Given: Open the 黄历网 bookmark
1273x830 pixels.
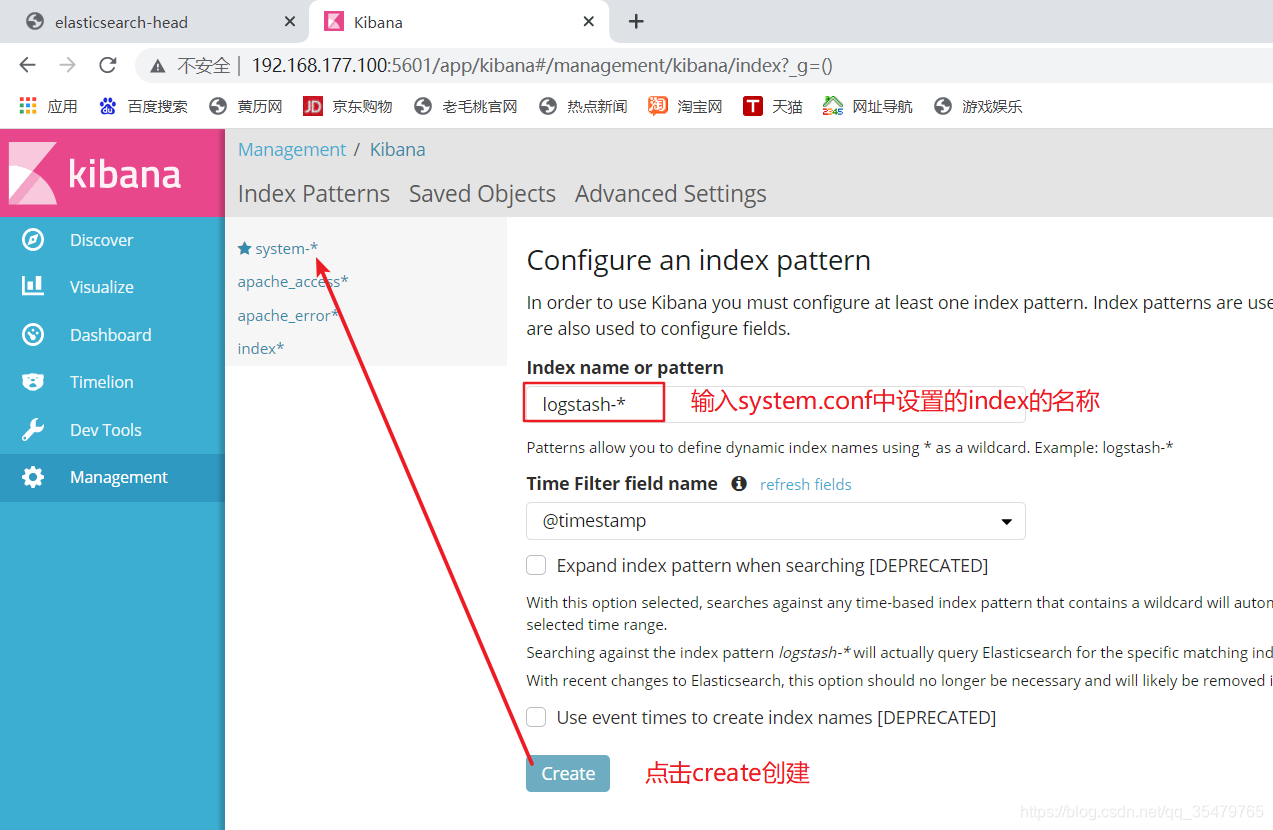Looking at the screenshot, I should [x=246, y=106].
